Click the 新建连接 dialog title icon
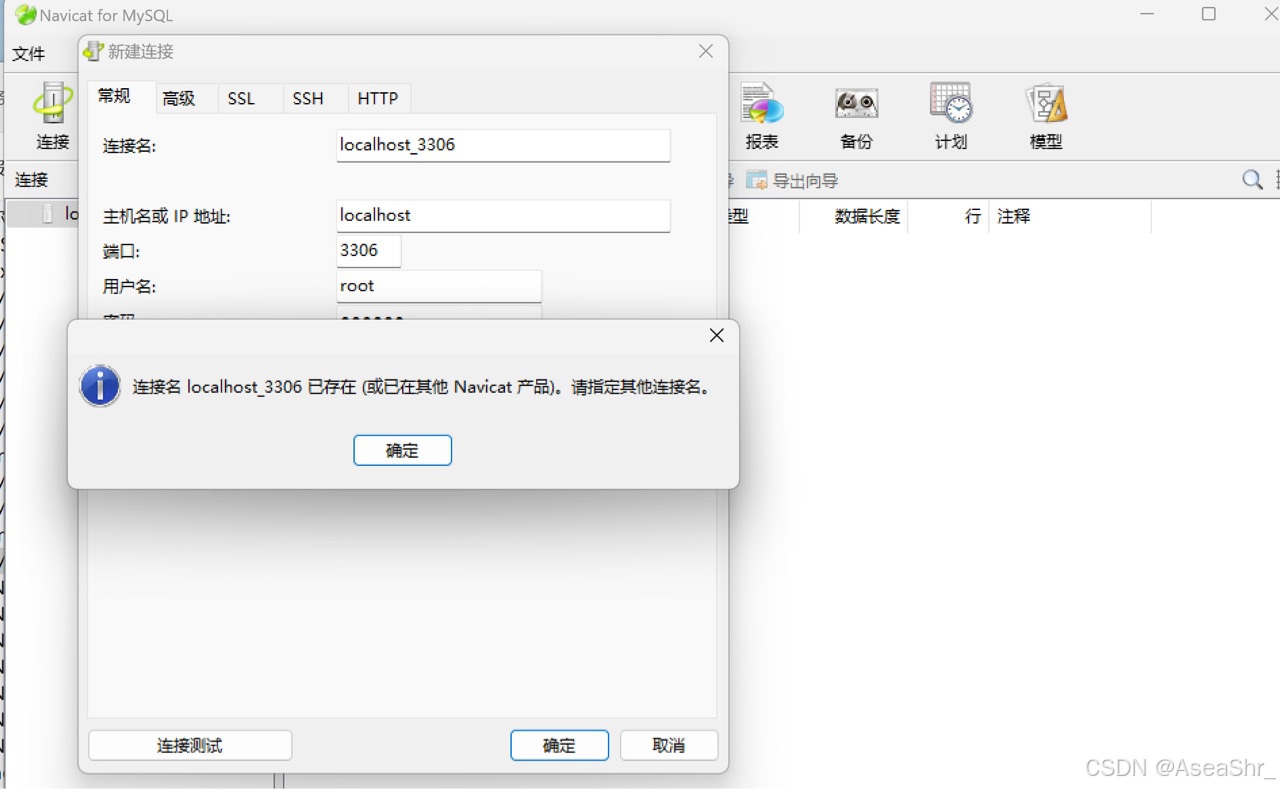This screenshot has width=1280, height=789. click(93, 51)
